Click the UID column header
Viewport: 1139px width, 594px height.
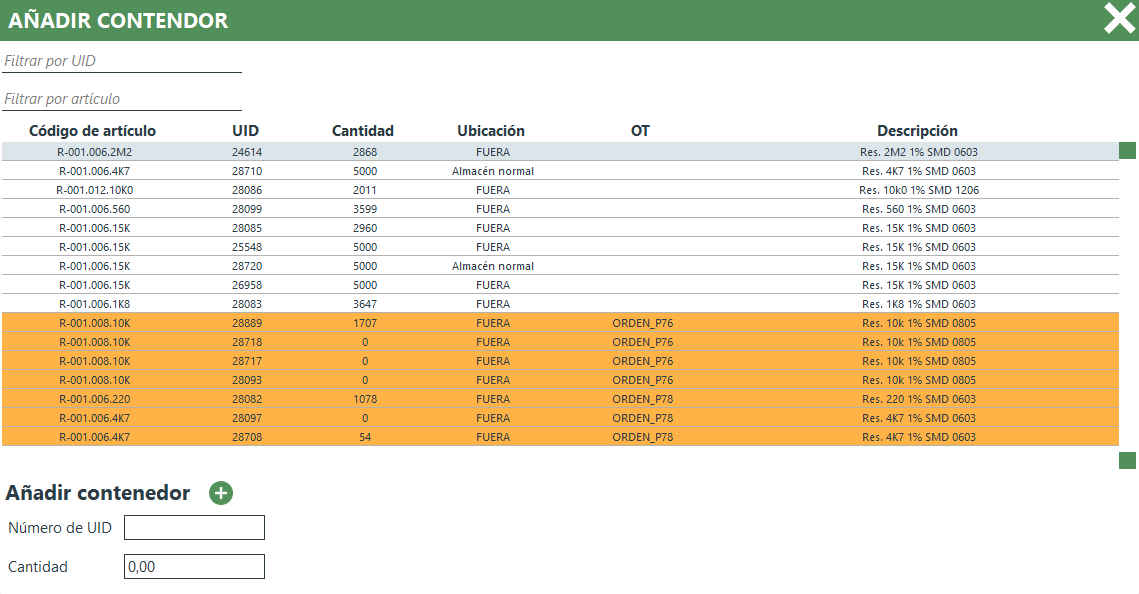(x=246, y=131)
